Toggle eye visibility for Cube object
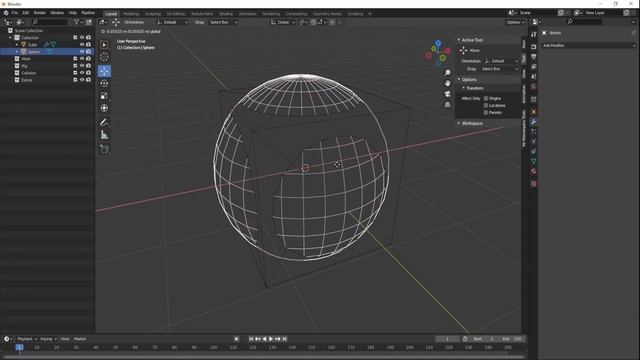This screenshot has height=360, width=640. coord(82,44)
